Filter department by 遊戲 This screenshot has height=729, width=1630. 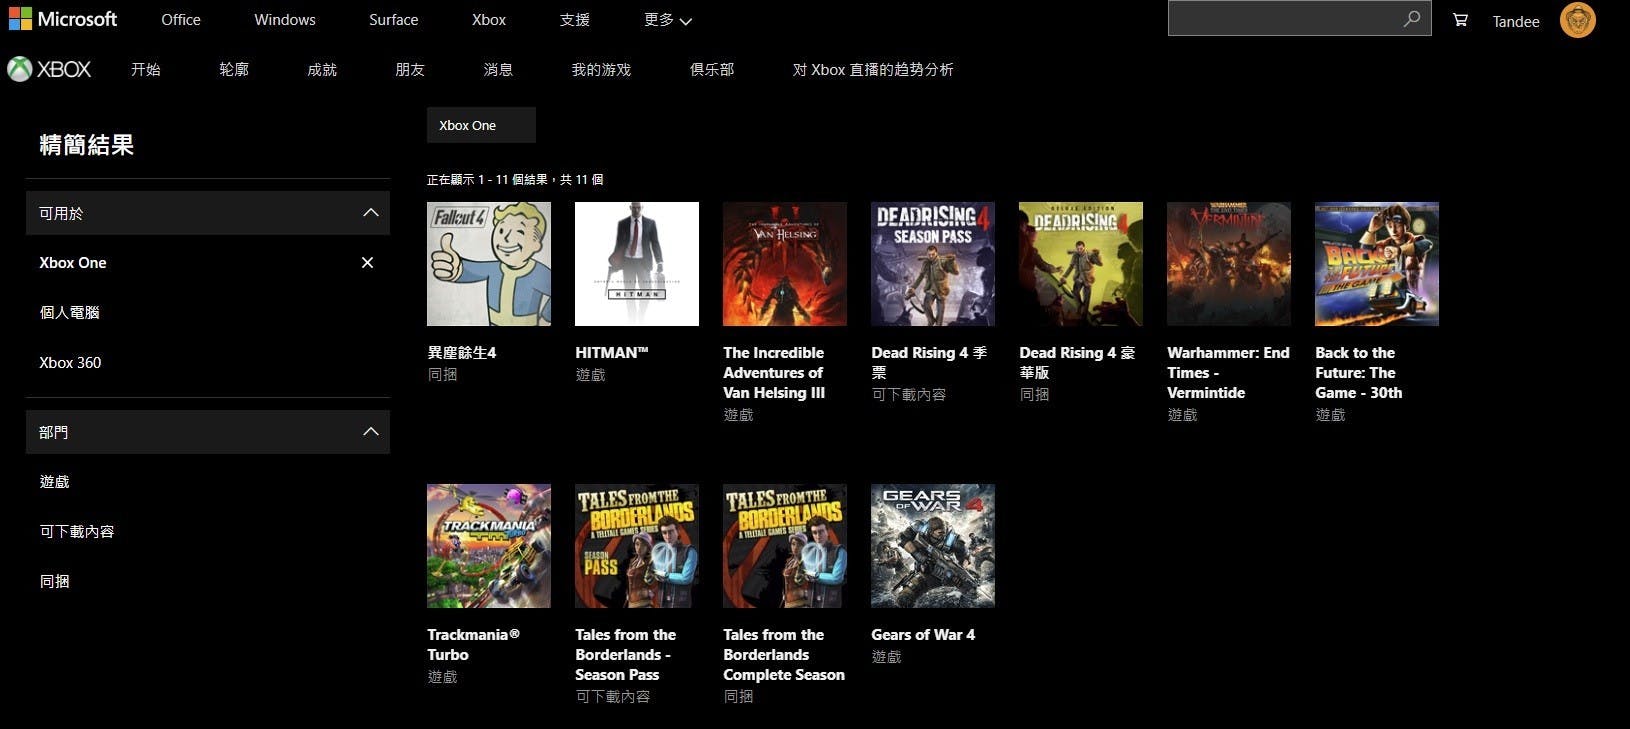[x=55, y=481]
